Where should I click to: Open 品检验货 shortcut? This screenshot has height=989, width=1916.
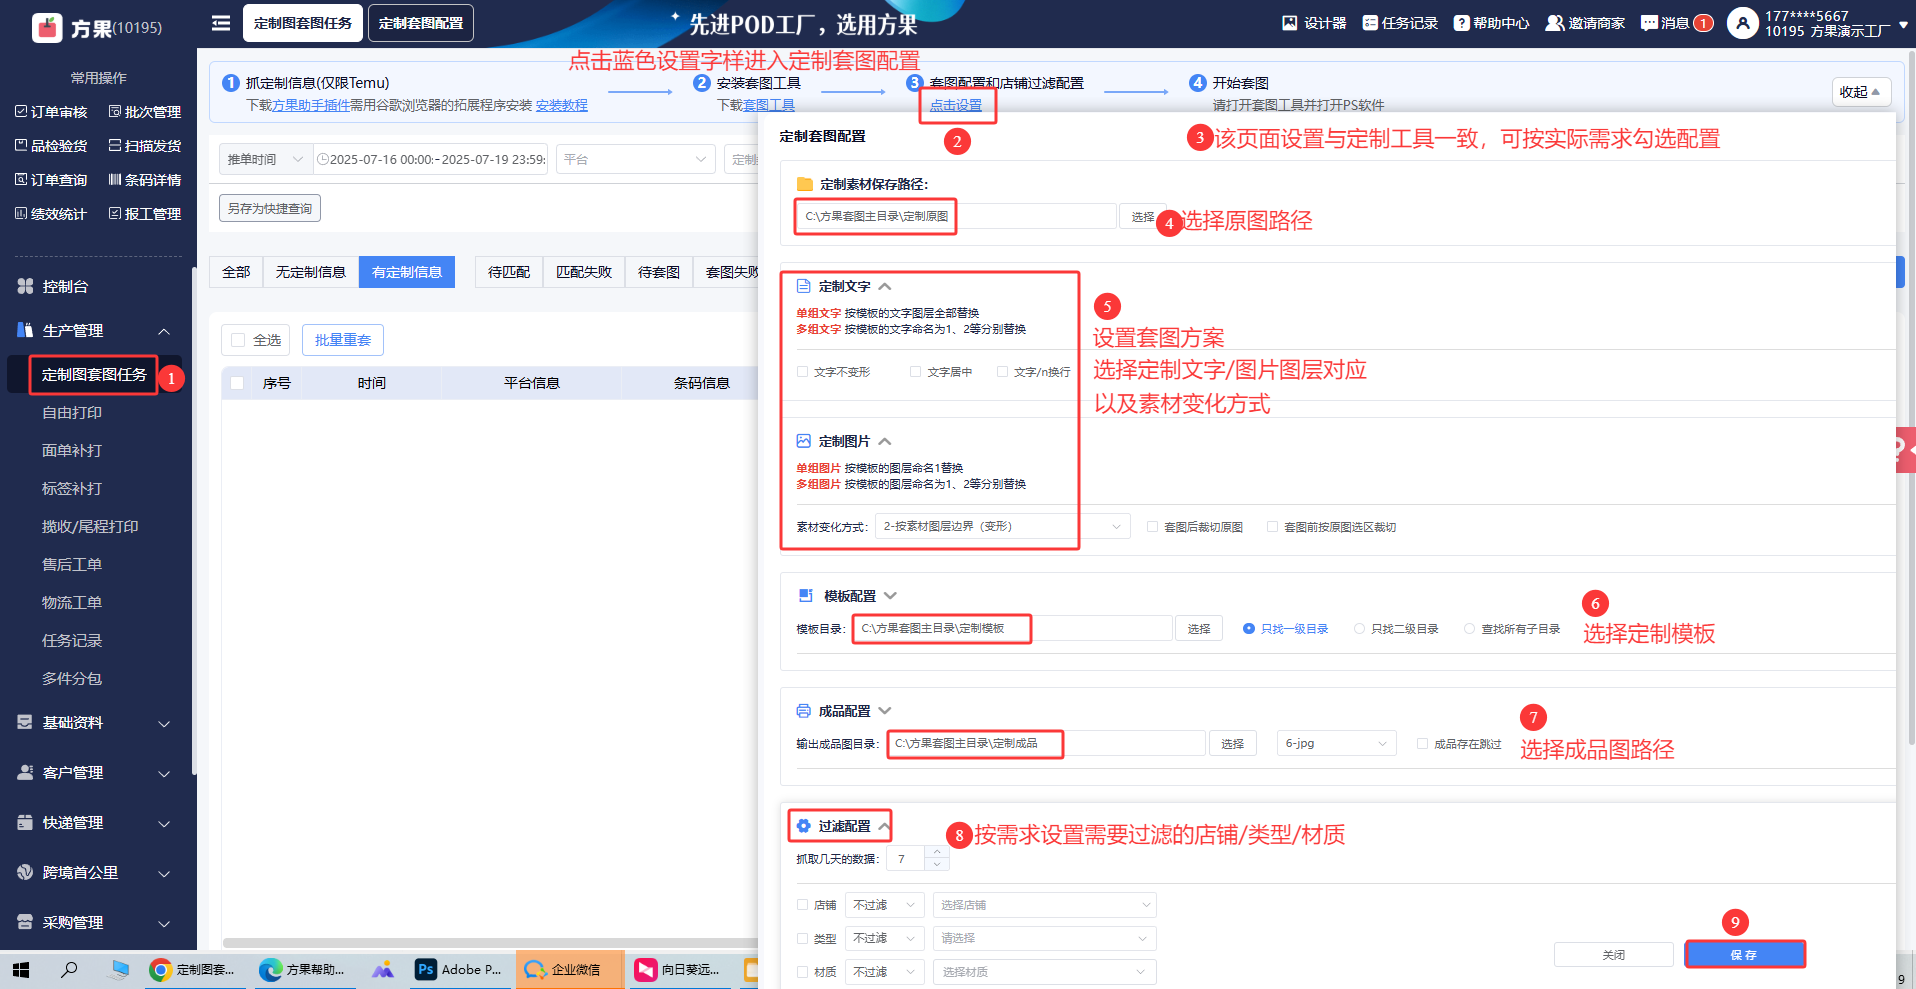pos(51,146)
